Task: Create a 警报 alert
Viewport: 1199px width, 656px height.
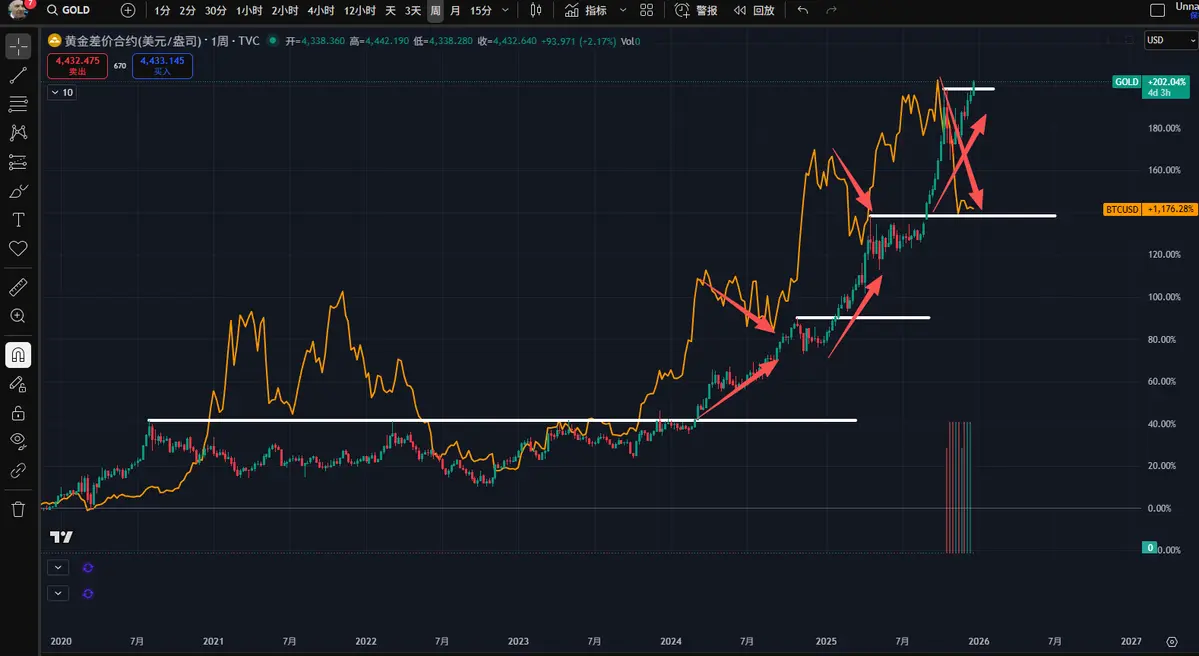Action: 696,10
